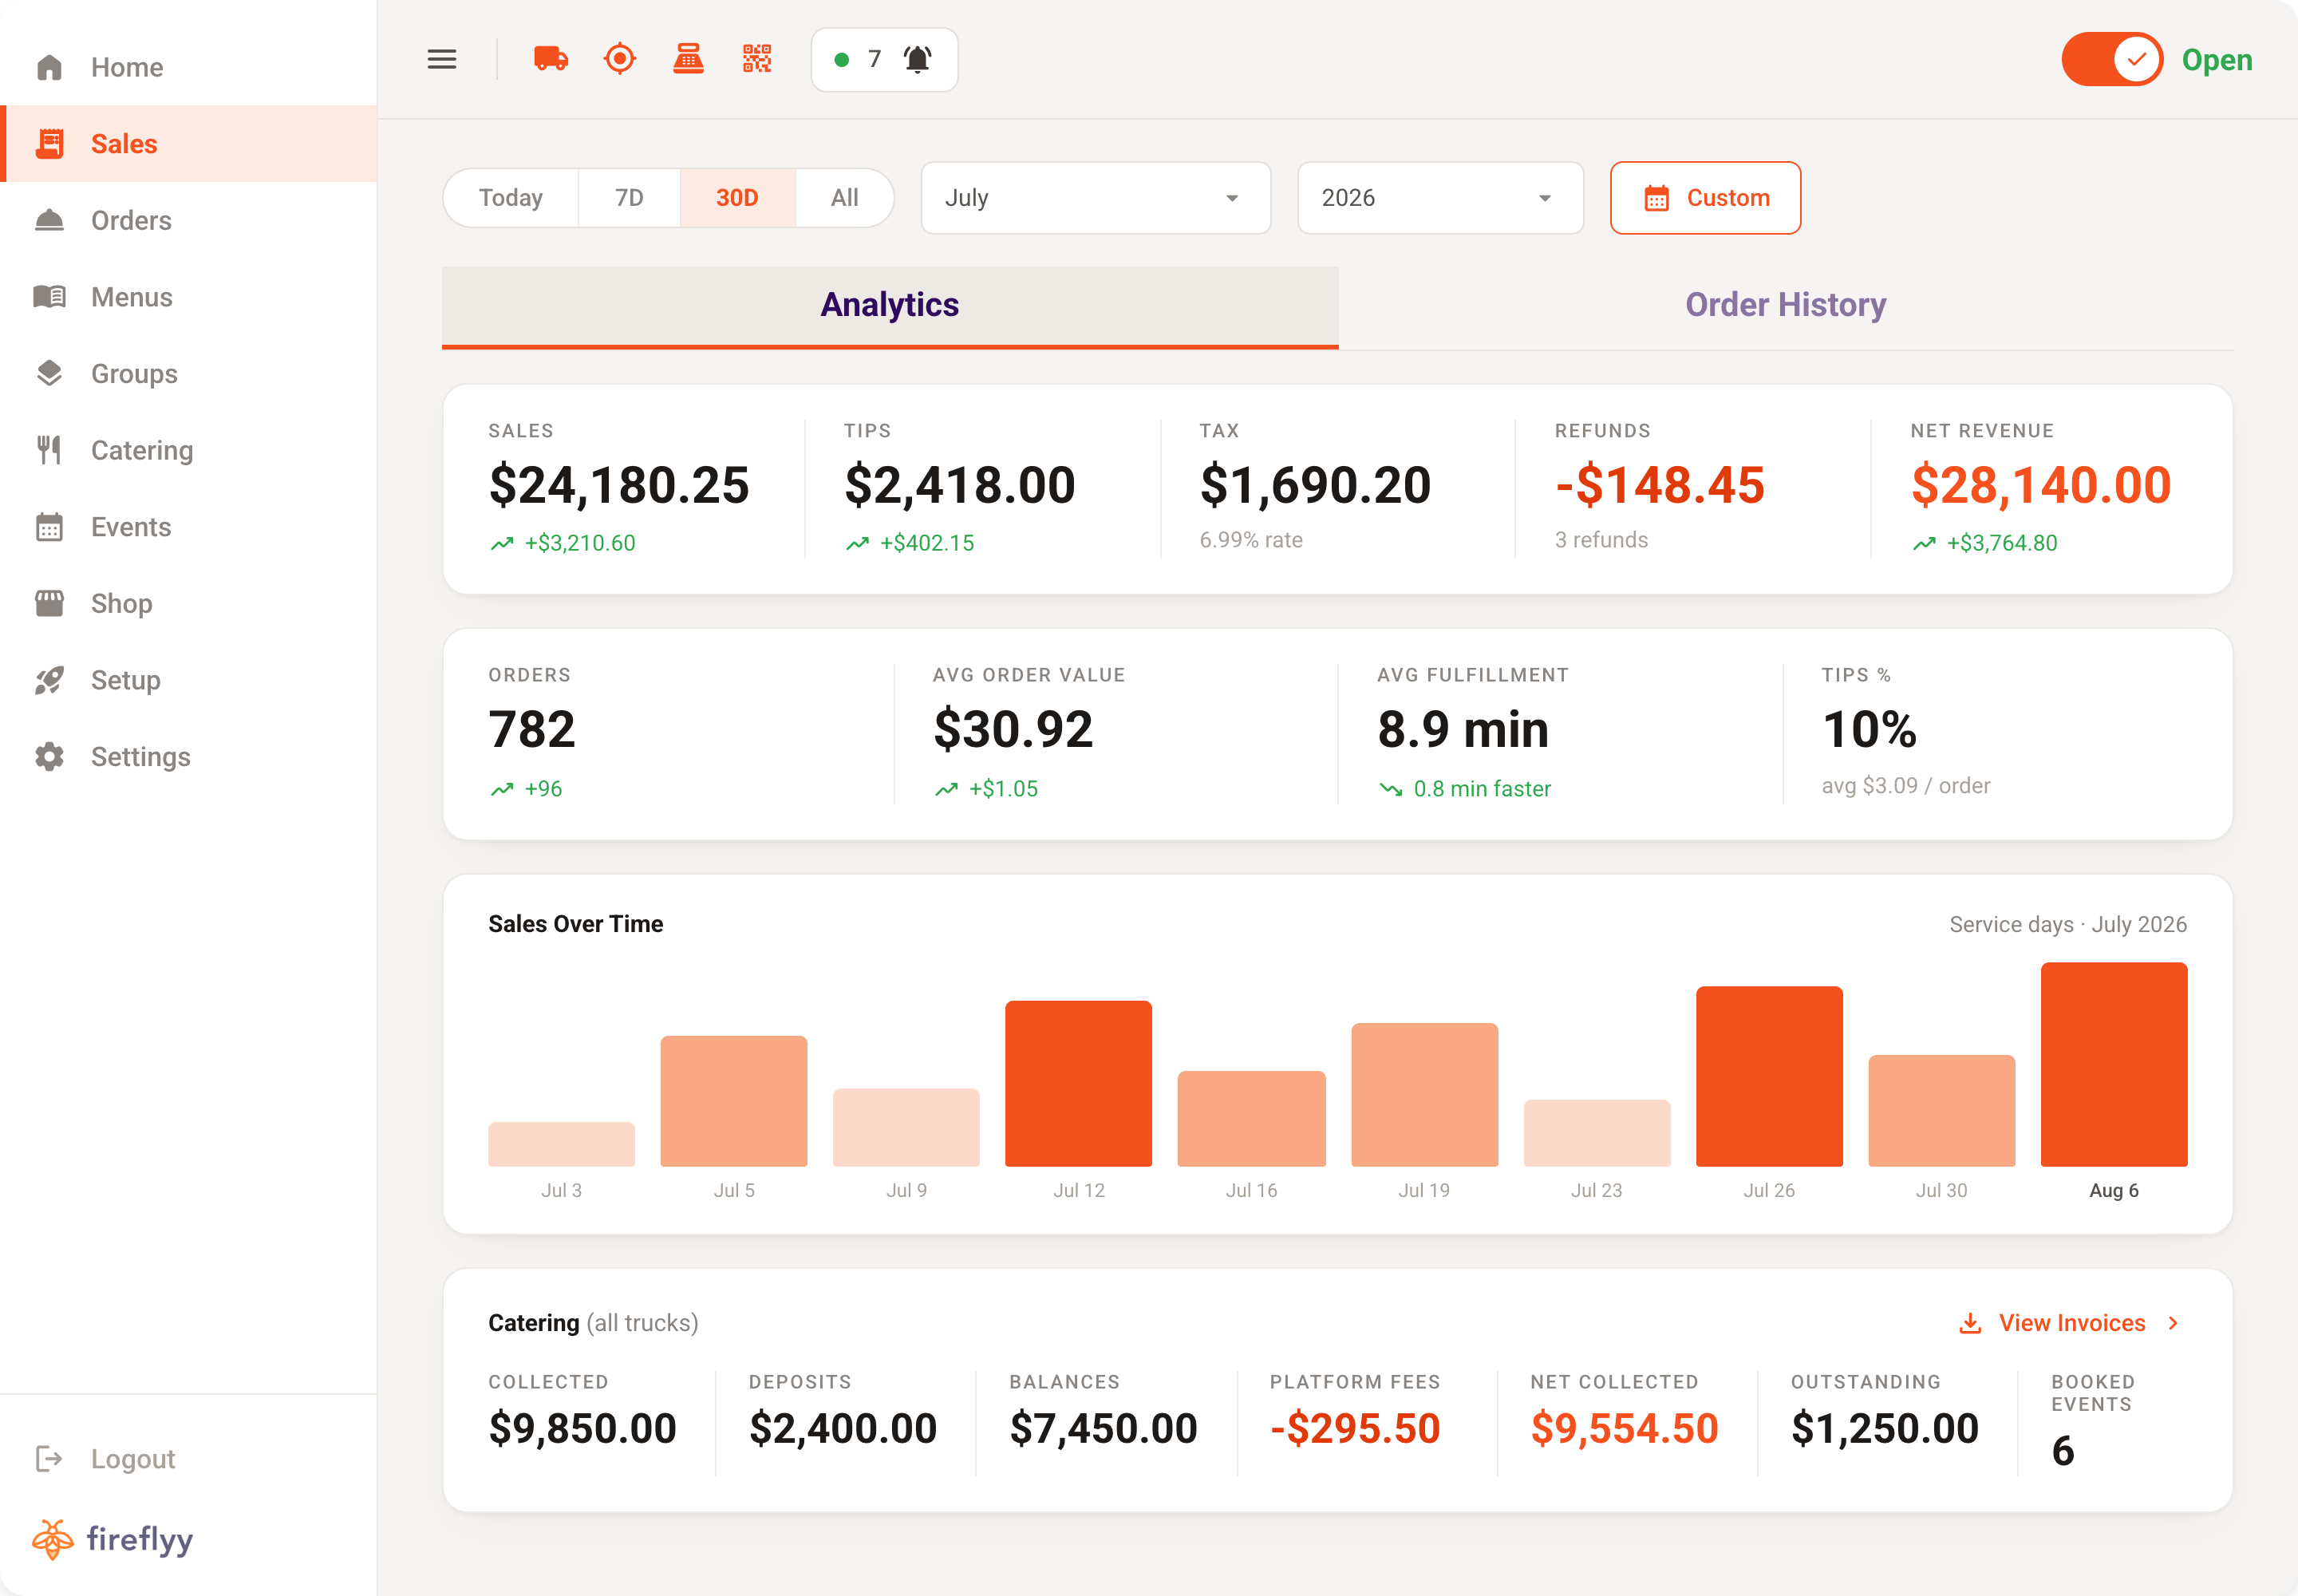This screenshot has height=1596, width=2298.
Task: Click the QR code icon
Action: tap(757, 59)
